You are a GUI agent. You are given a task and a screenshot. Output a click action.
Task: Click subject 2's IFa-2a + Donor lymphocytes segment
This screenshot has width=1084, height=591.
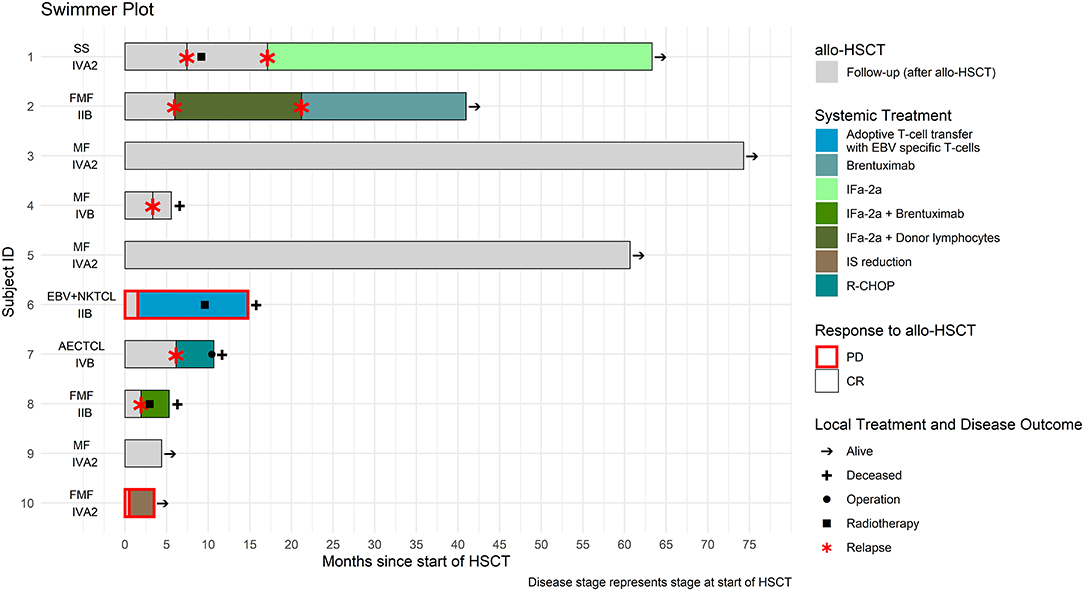tap(239, 106)
